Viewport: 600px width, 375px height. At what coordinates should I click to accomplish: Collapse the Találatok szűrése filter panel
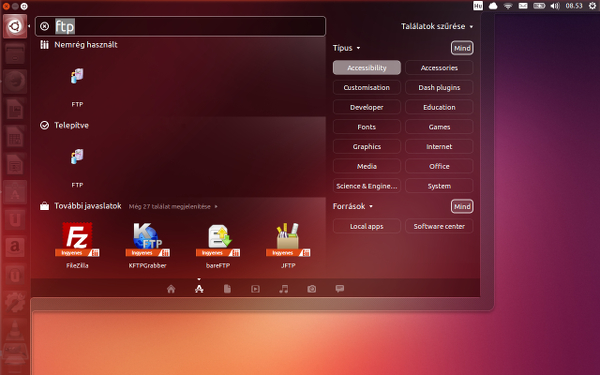pos(437,26)
